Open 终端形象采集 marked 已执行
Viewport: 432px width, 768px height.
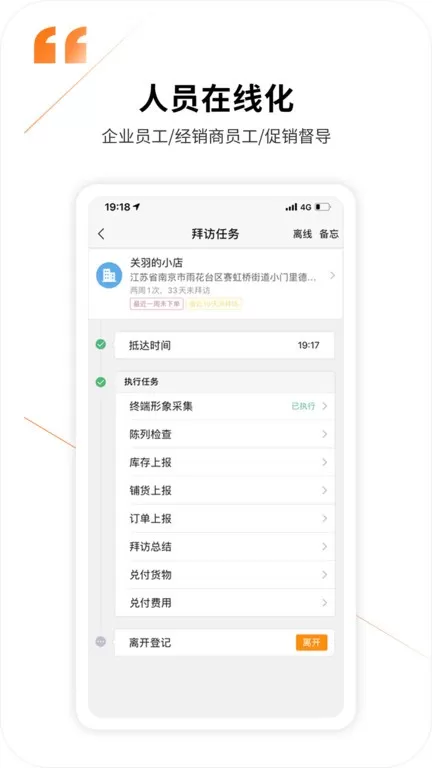click(225, 406)
